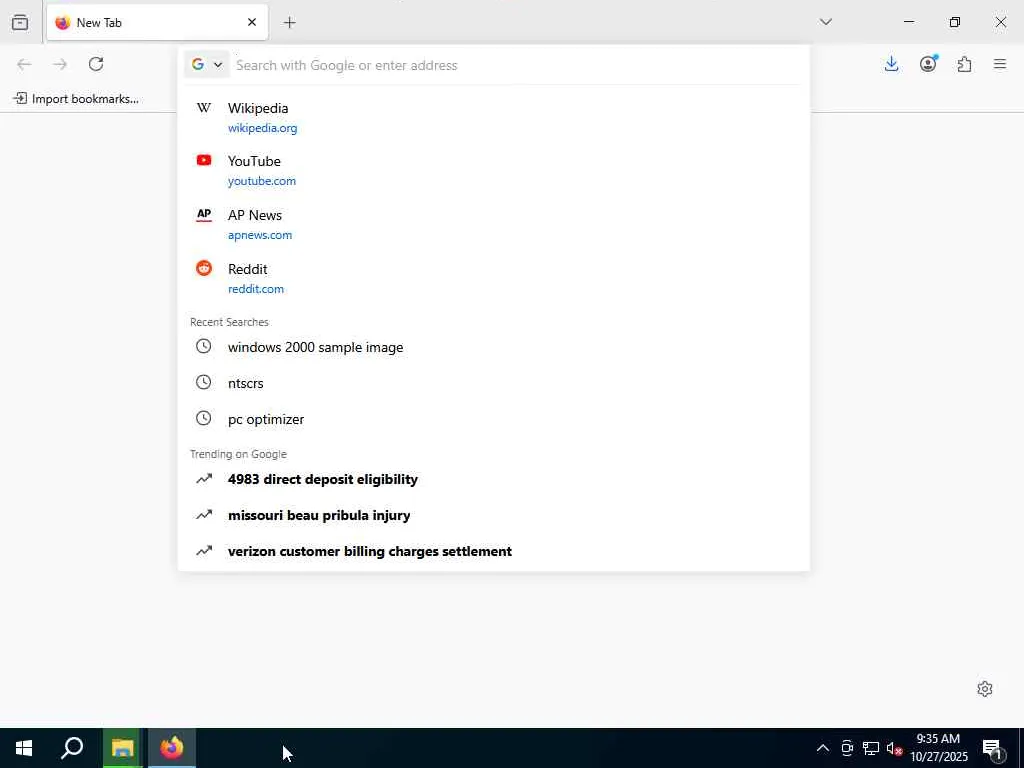Open File Explorer from taskbar

[122, 748]
